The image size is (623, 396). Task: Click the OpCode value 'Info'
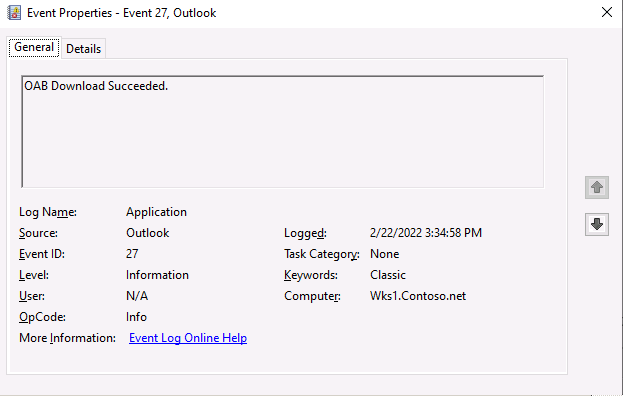[136, 317]
